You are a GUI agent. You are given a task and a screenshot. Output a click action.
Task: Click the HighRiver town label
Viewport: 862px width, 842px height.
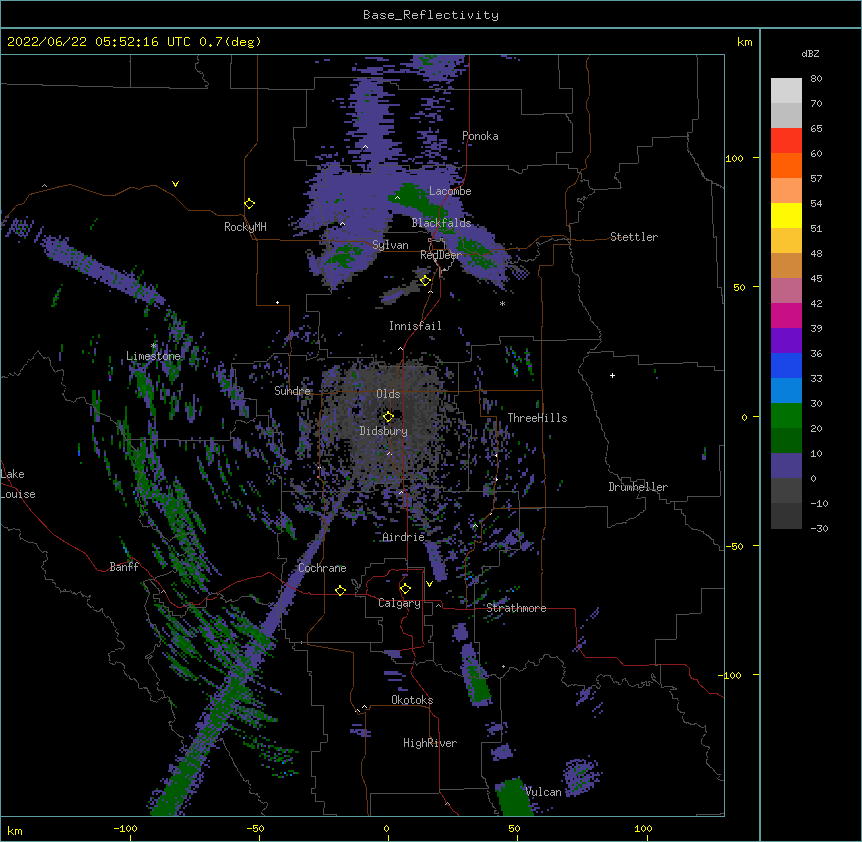(x=430, y=743)
